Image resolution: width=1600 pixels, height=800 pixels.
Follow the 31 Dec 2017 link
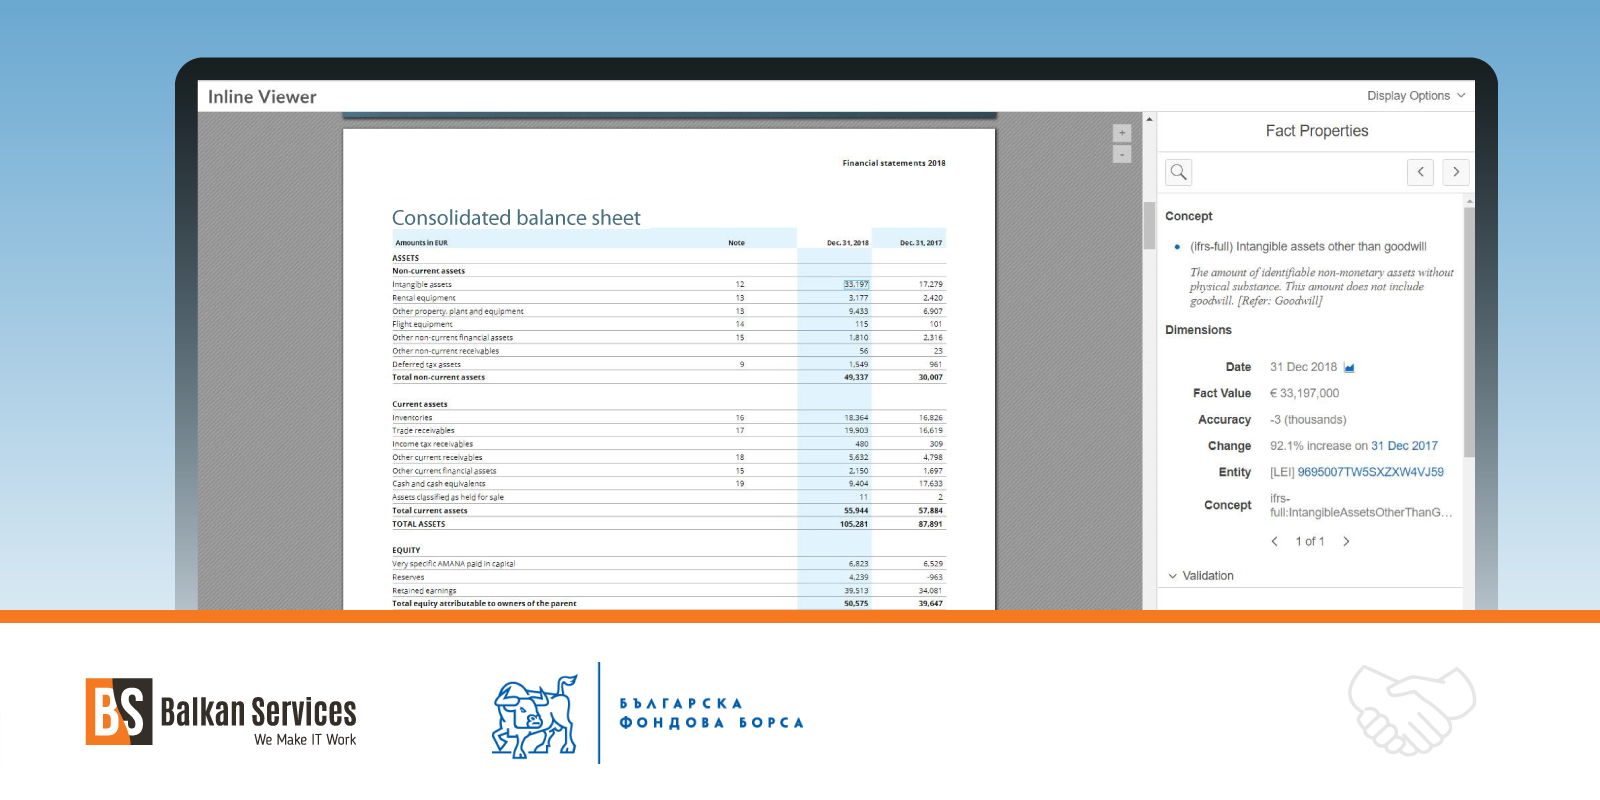click(1404, 446)
